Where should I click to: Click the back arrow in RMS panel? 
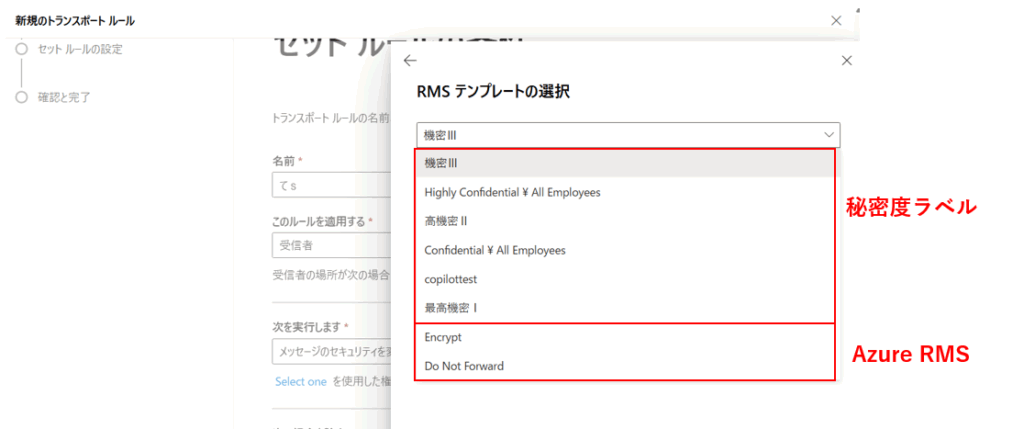410,61
